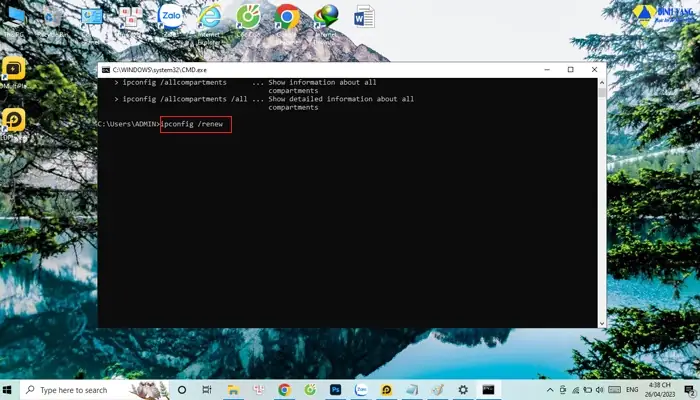Open the Control Panel desktop shortcut
The height and width of the screenshot is (400, 700).
pos(92,19)
